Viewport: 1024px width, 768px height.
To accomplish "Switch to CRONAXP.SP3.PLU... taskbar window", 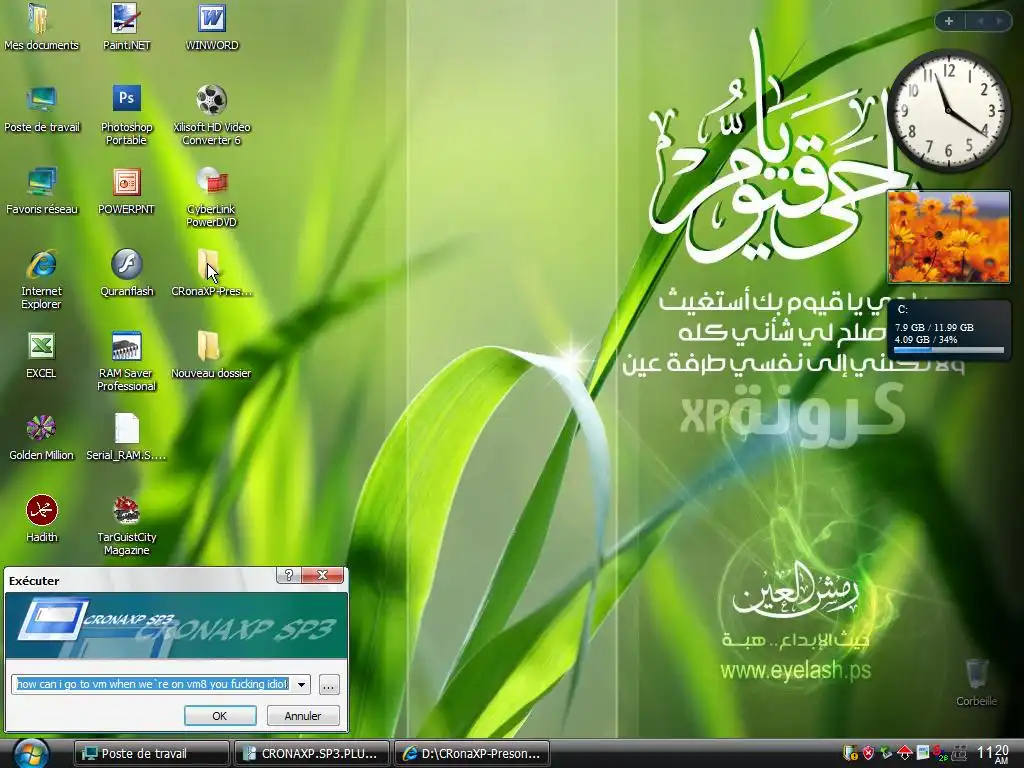I will [x=312, y=754].
